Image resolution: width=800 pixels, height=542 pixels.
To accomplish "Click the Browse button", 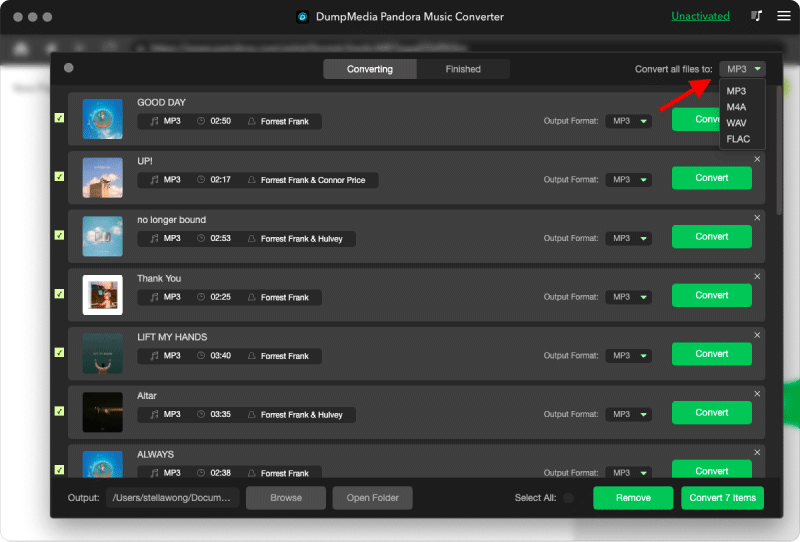I will 286,498.
